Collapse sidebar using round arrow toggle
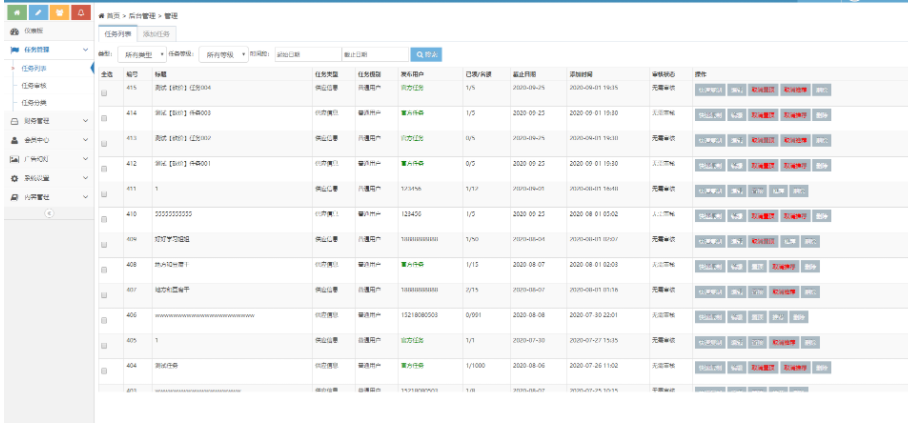Image resolution: width=908 pixels, height=423 pixels. (49, 213)
